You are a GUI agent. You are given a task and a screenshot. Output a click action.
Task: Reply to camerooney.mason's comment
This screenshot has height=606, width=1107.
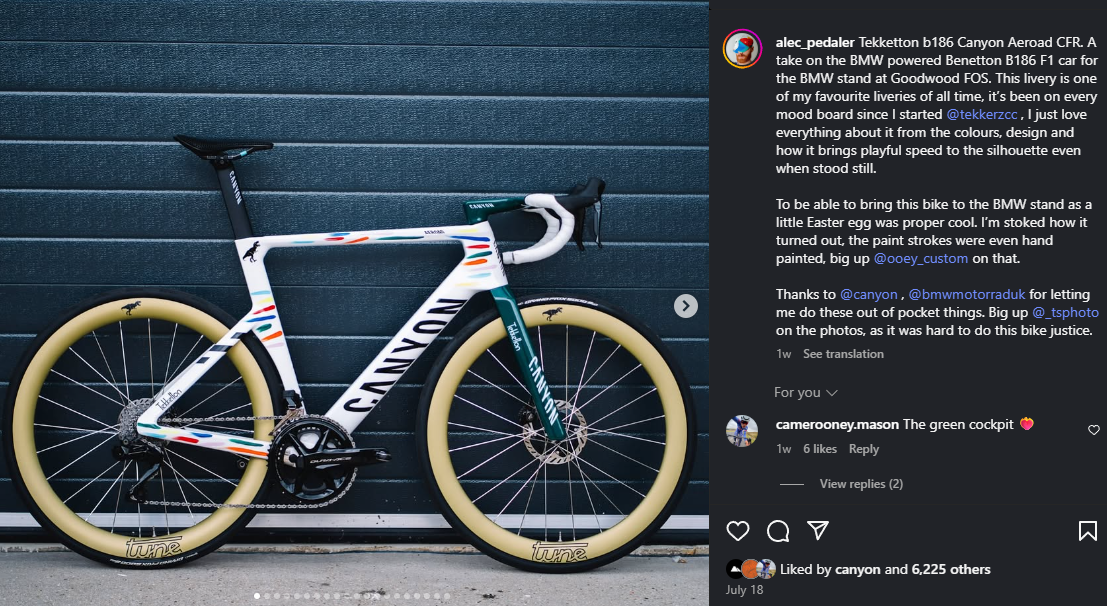[864, 449]
